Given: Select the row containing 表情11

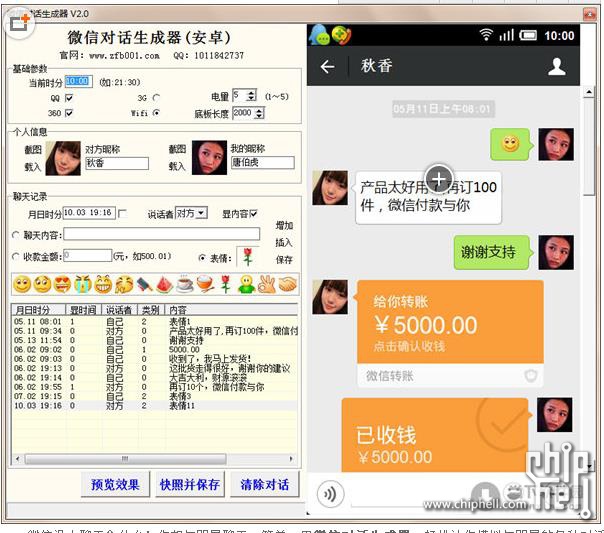Looking at the screenshot, I should pyautogui.click(x=154, y=406).
